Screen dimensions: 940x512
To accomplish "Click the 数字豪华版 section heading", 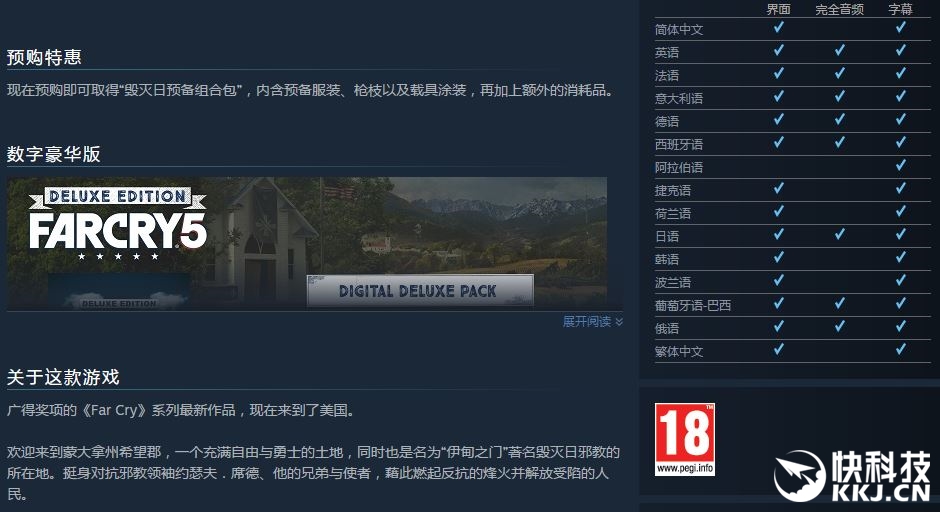I will pyautogui.click(x=53, y=154).
